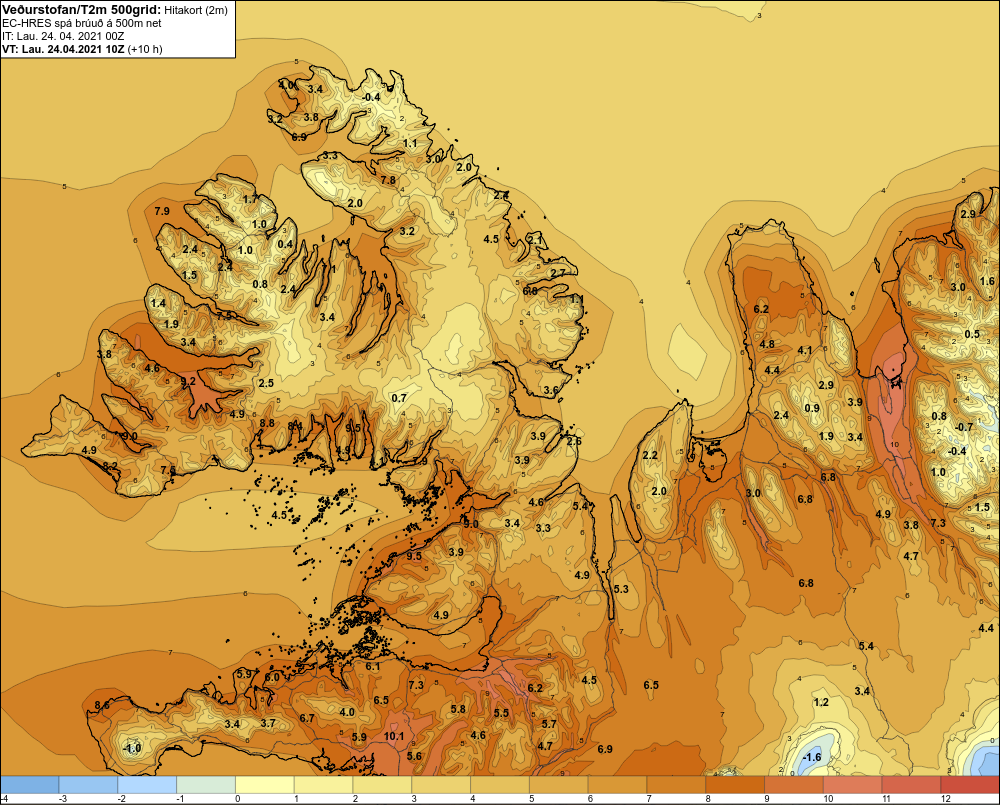Select the legend swatch between 0 and 1
The width and height of the screenshot is (1000, 805).
coord(265,785)
